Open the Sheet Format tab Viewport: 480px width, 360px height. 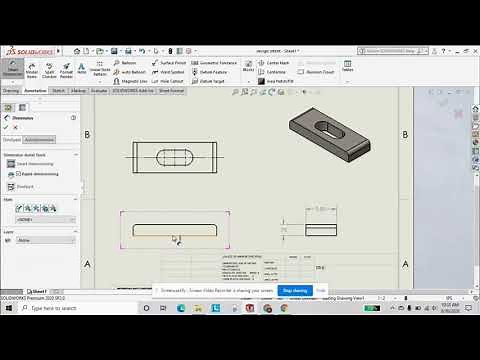pos(171,91)
